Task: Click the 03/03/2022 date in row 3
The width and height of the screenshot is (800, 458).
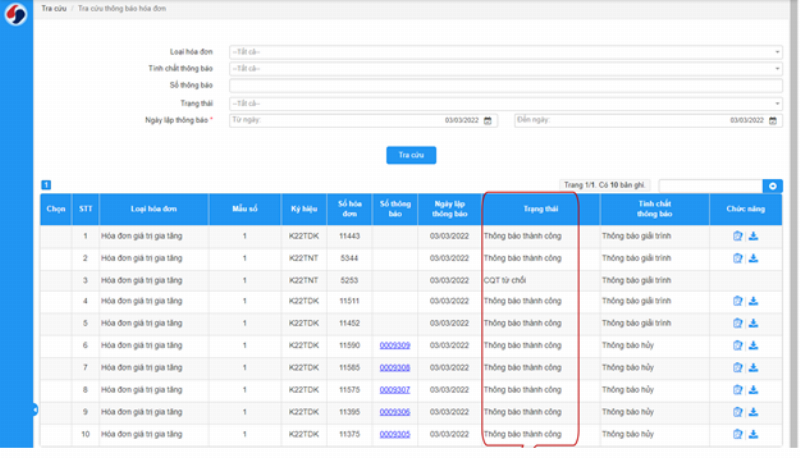Action: 449,281
